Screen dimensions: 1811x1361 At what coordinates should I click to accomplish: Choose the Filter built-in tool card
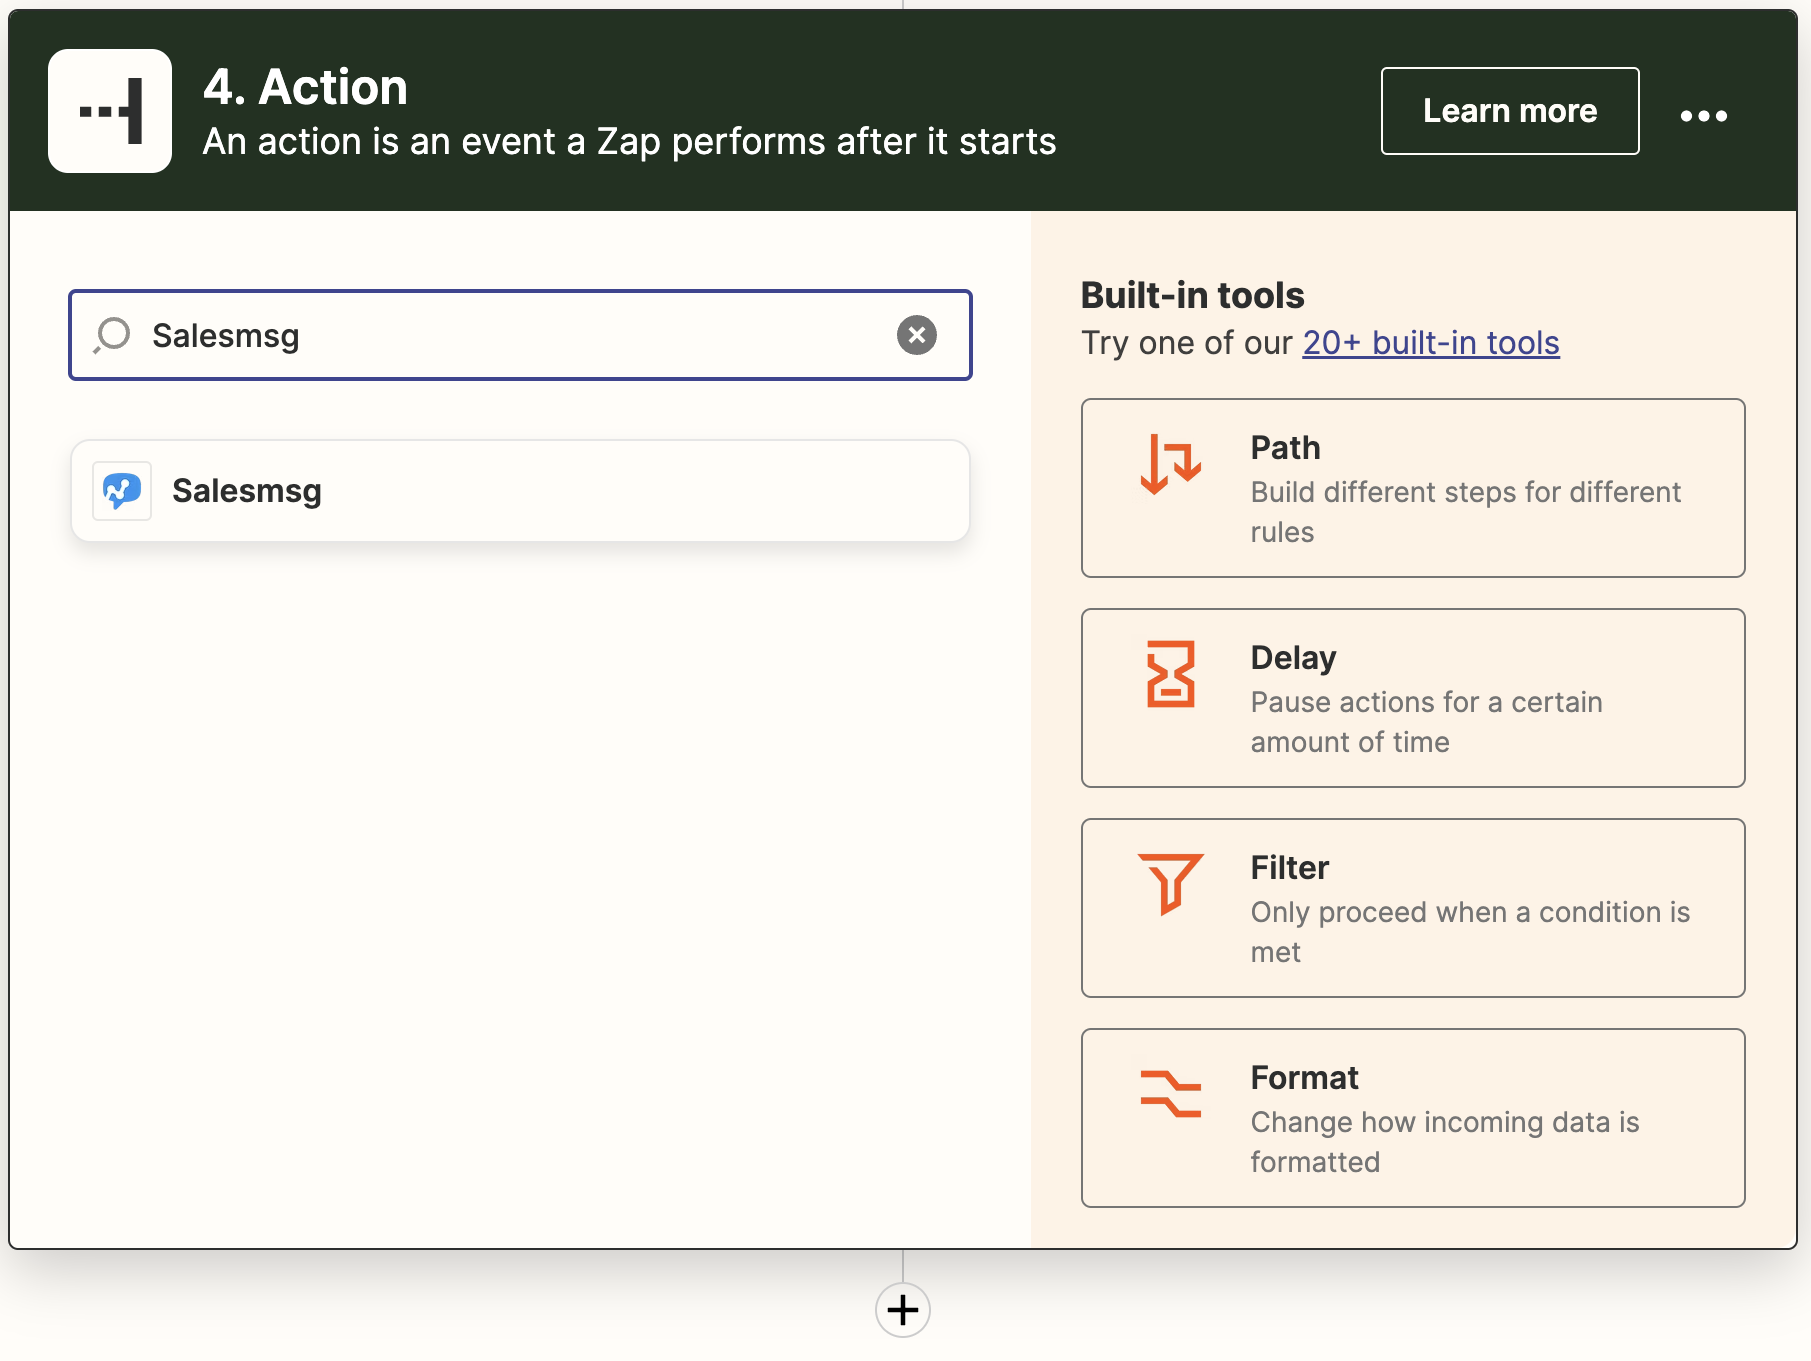pyautogui.click(x=1413, y=908)
